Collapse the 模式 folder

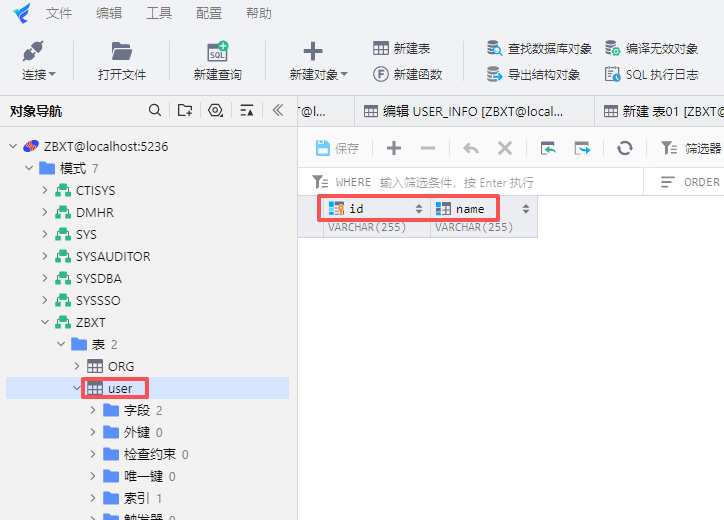[29, 168]
